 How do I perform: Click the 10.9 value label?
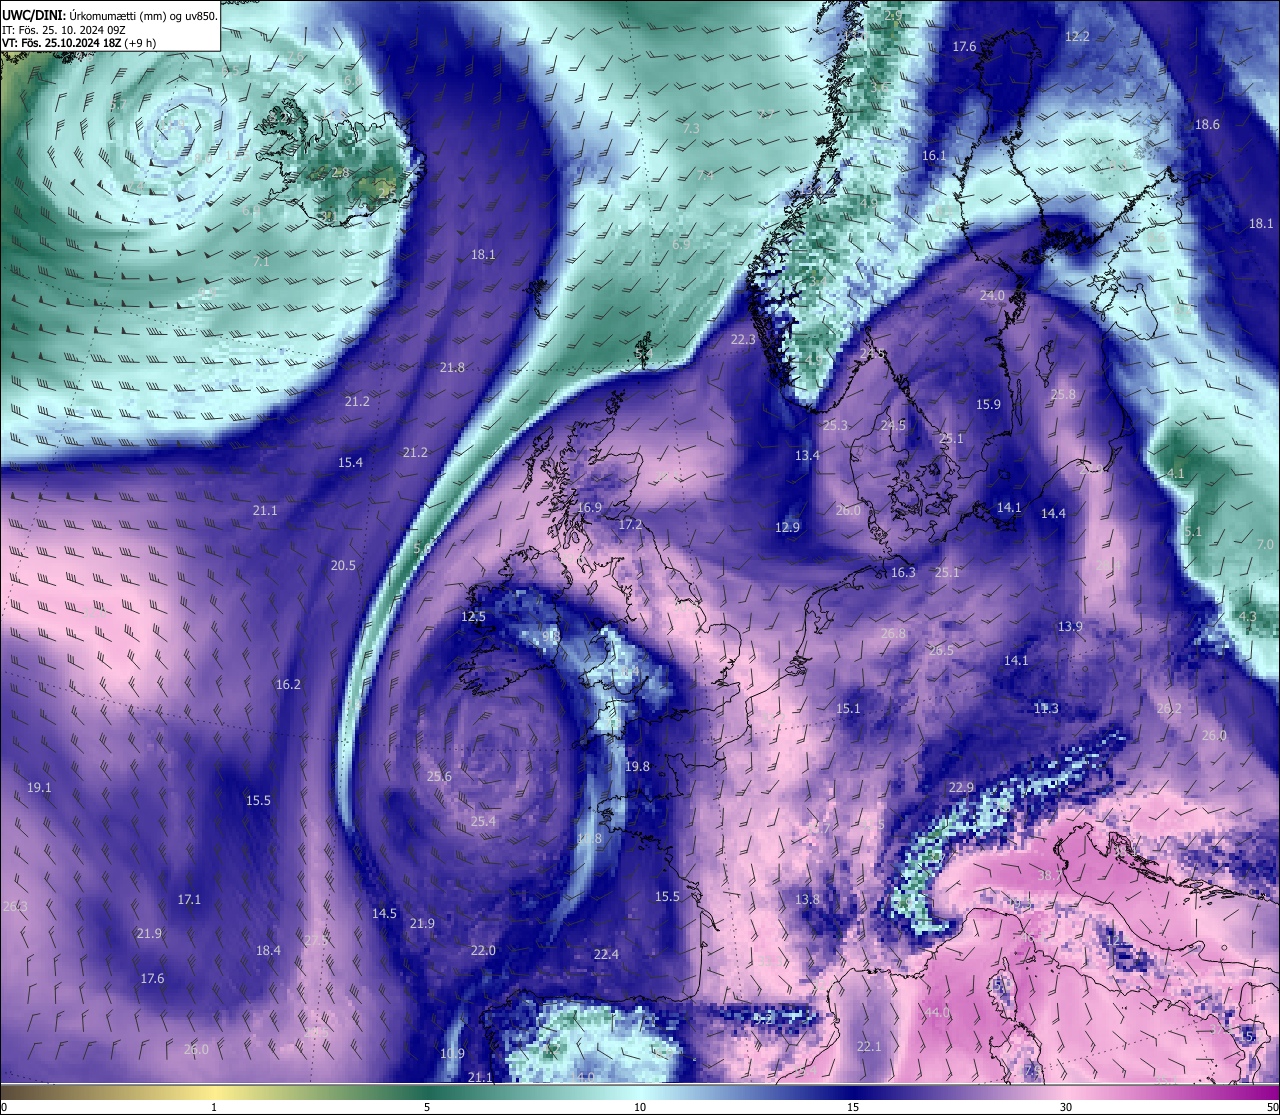click(x=452, y=1053)
